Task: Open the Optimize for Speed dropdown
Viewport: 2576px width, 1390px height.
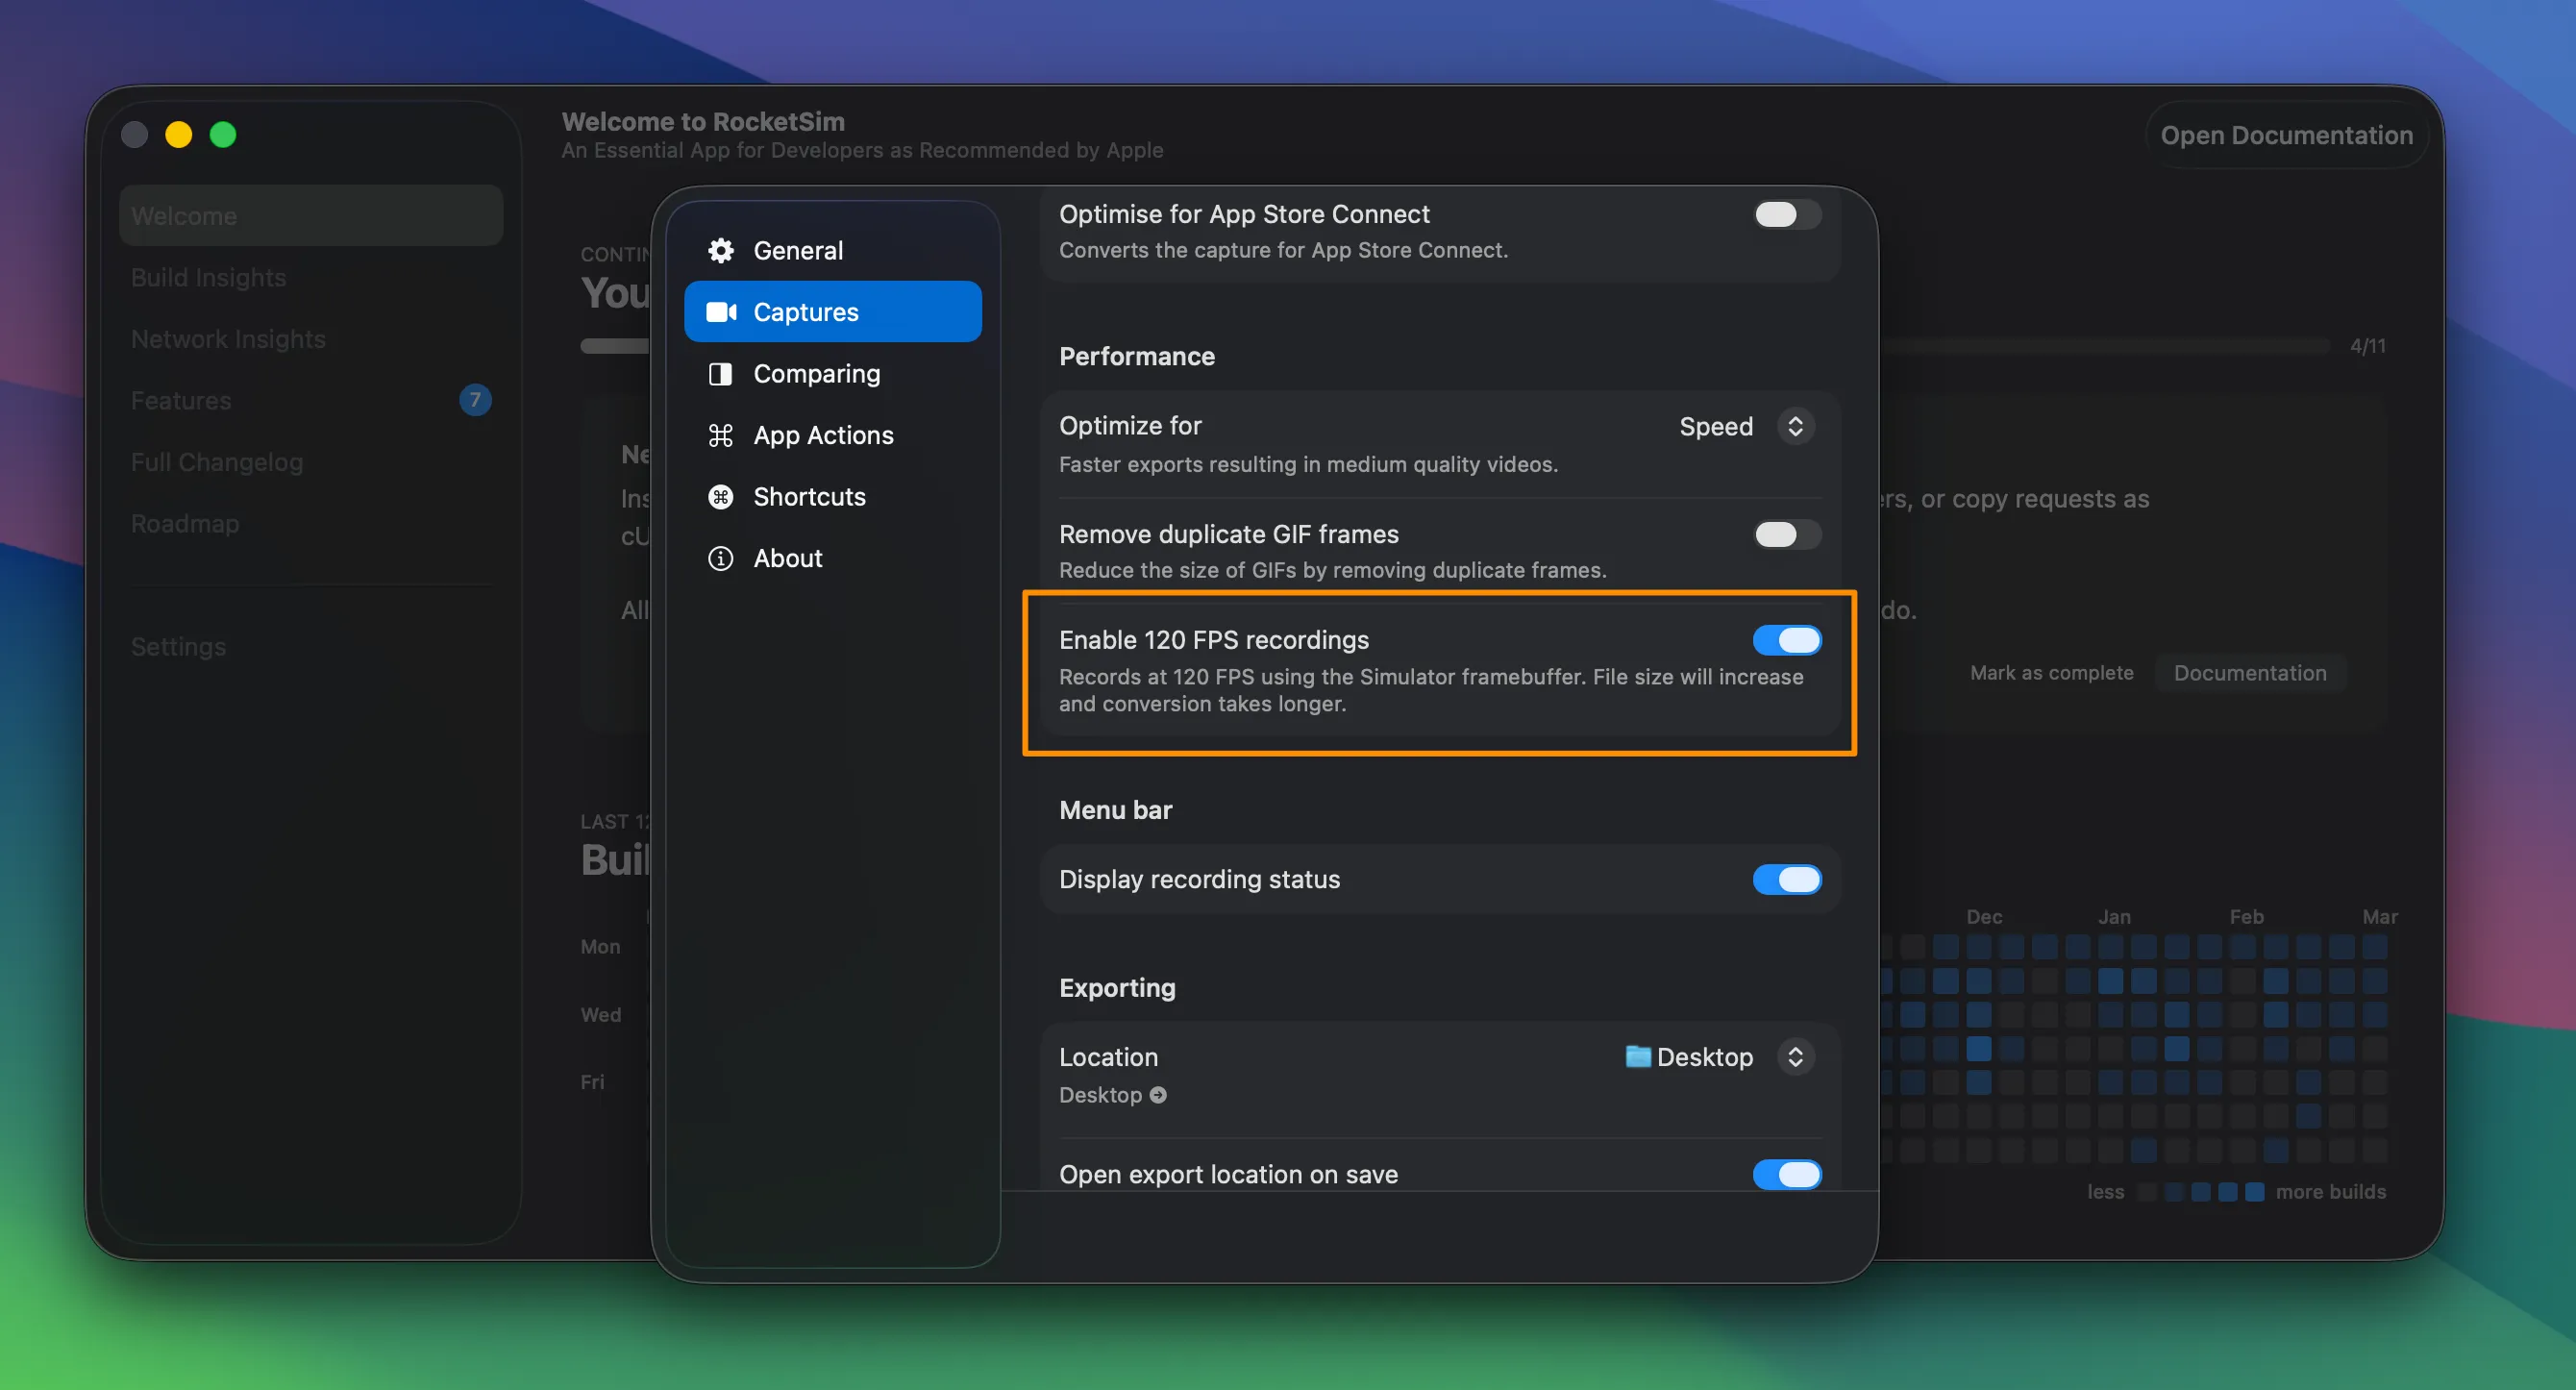Action: coord(1795,426)
